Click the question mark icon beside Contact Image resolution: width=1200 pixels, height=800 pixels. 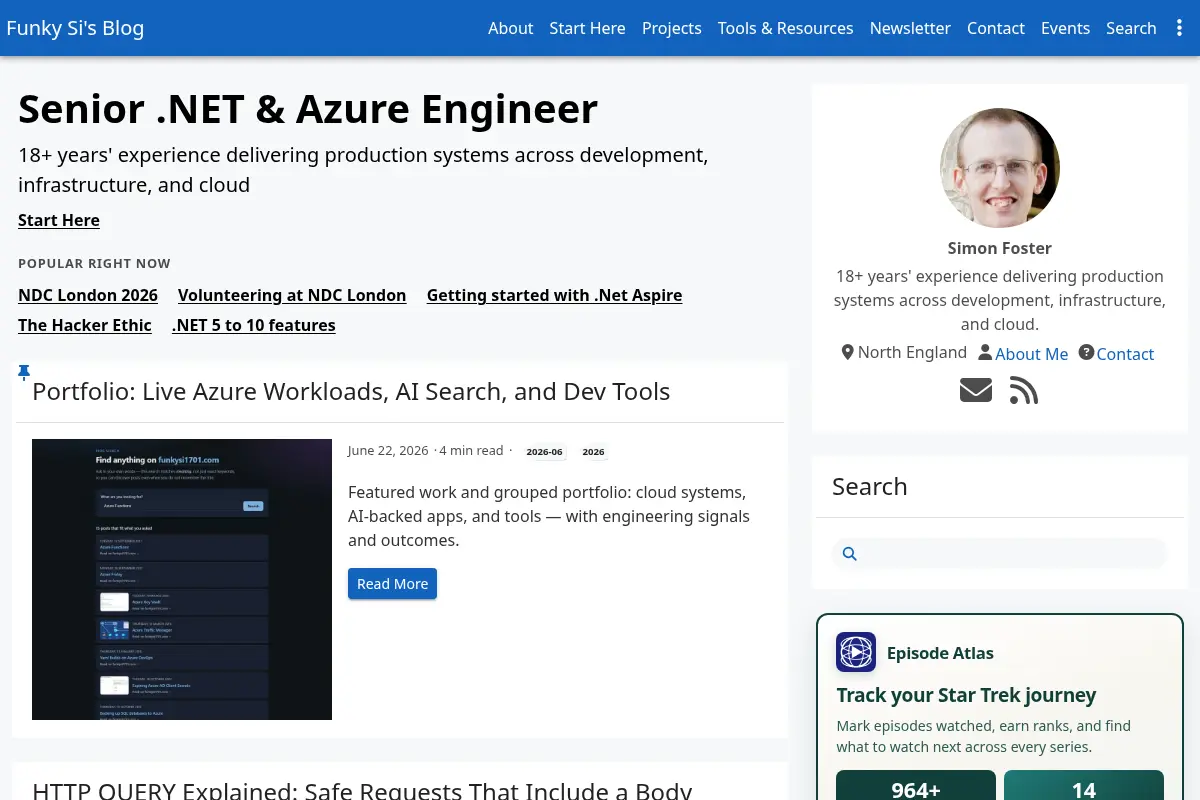1086,352
